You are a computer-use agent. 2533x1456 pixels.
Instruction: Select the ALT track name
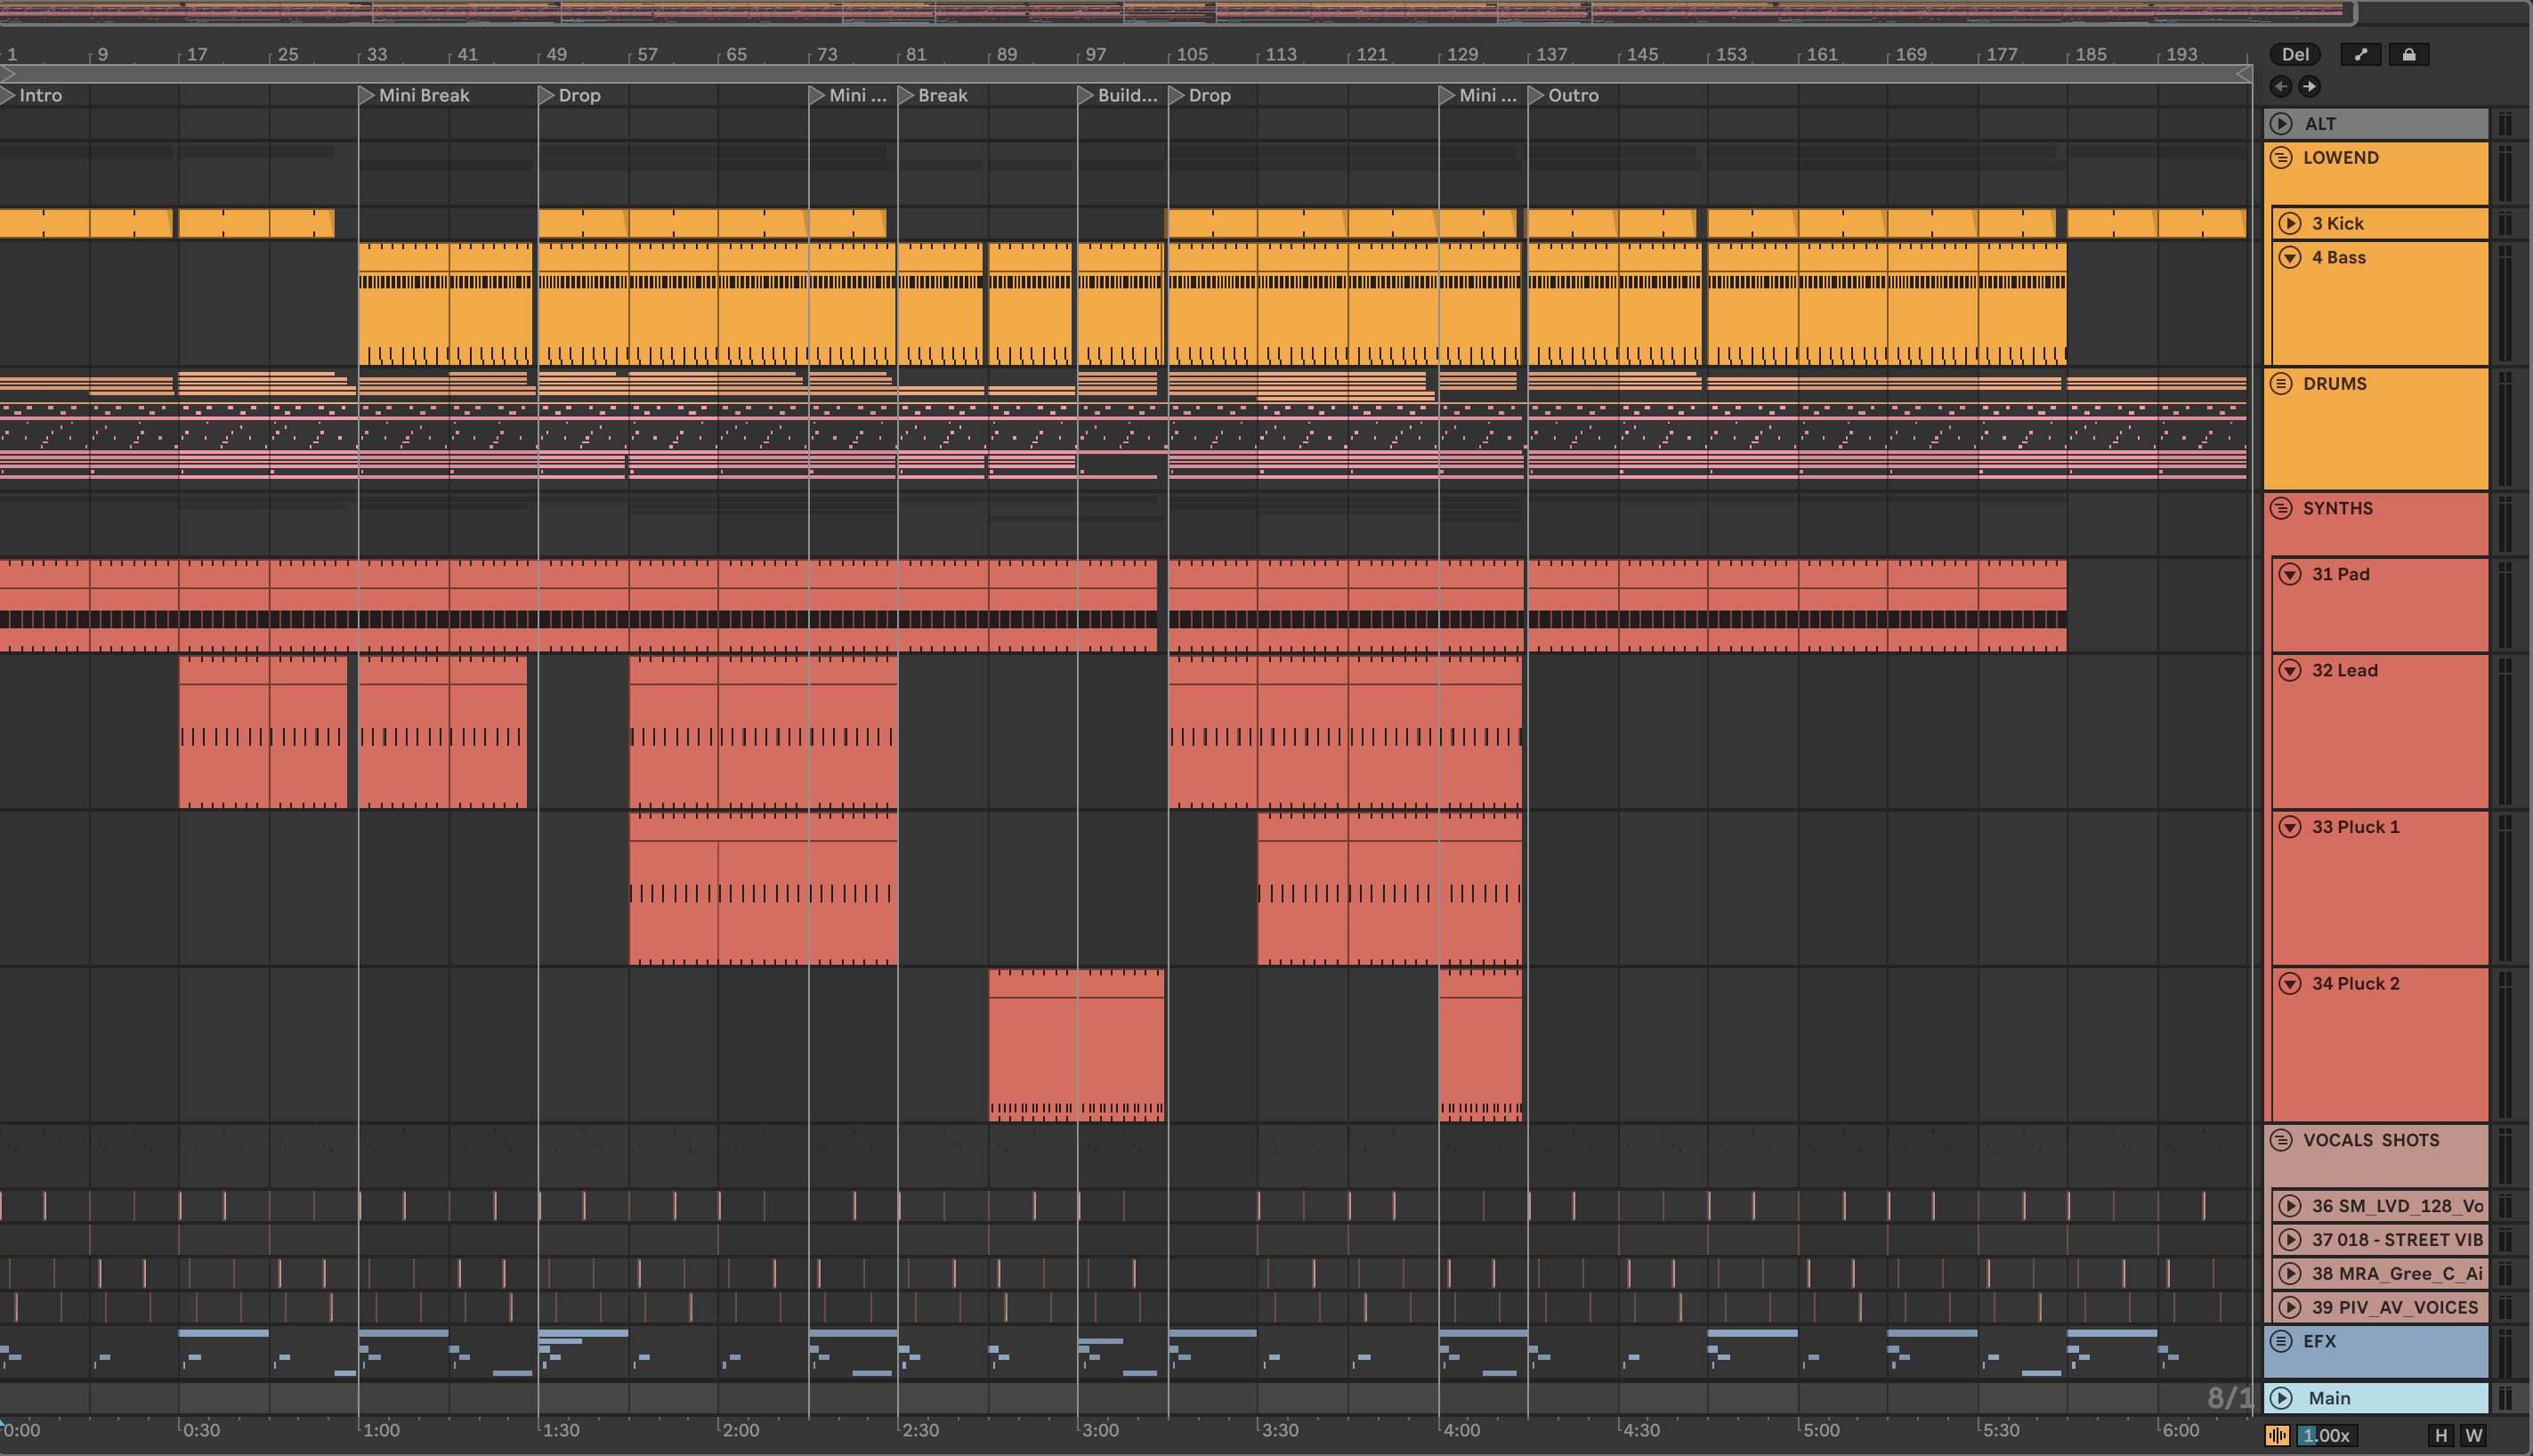pos(2320,124)
